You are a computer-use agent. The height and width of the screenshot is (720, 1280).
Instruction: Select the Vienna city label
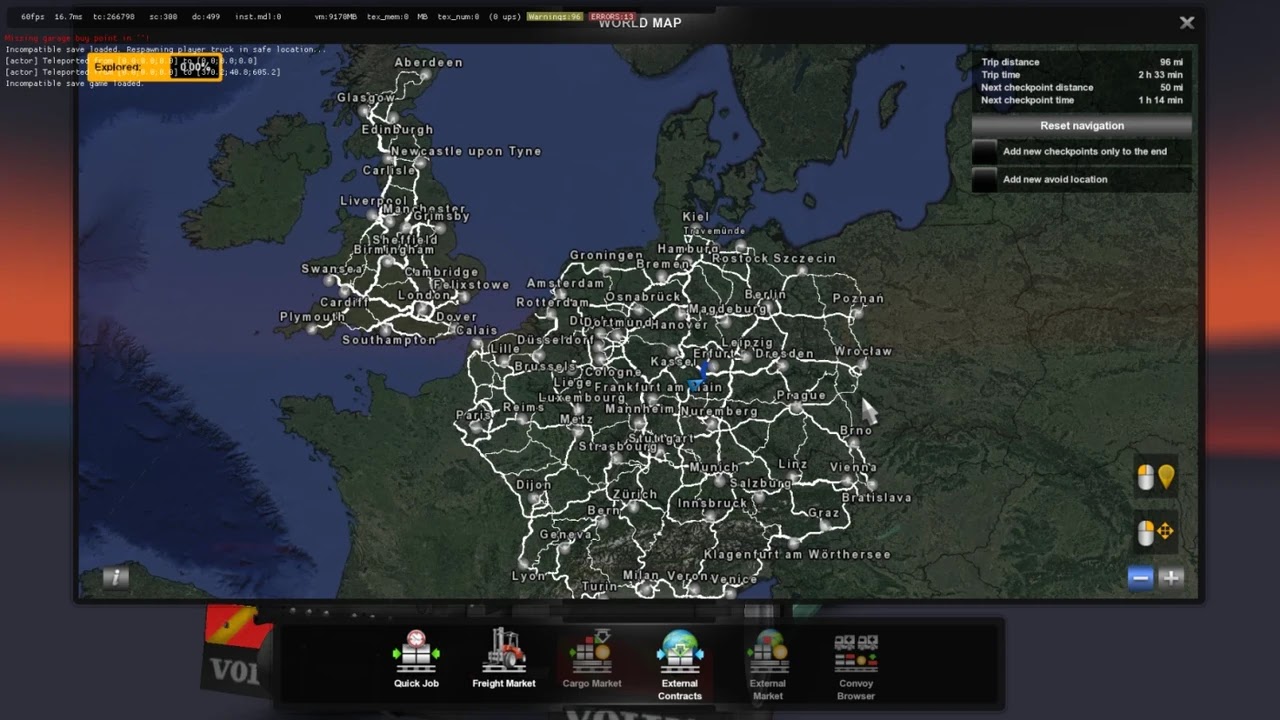(853, 467)
